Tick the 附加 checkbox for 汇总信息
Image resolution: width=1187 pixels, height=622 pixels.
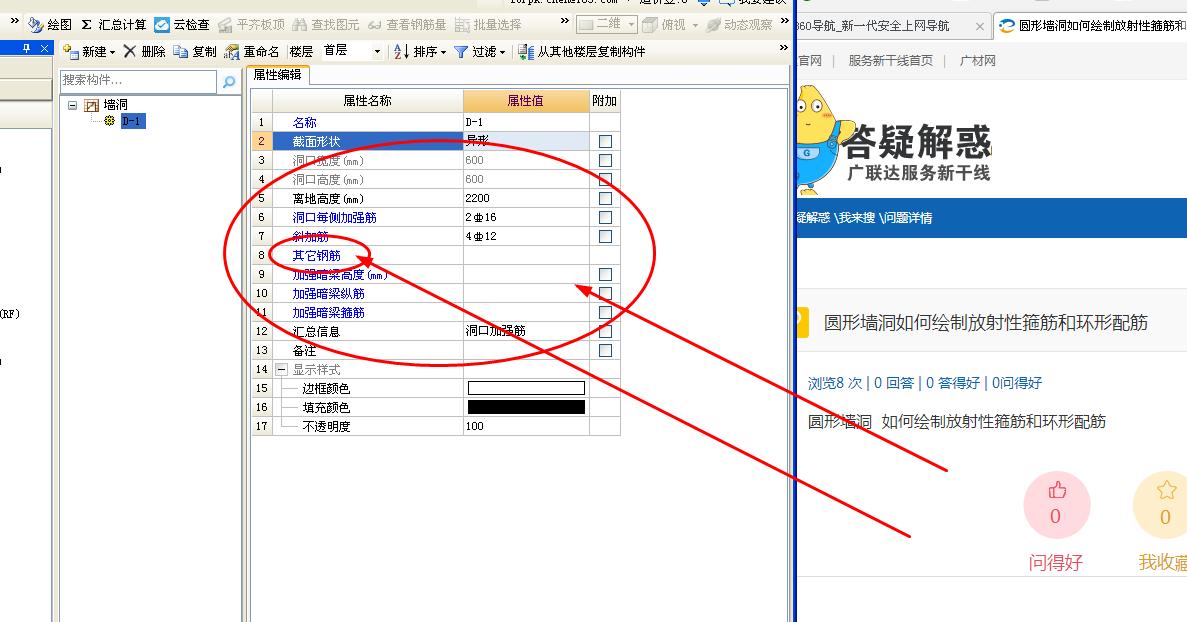[x=605, y=331]
